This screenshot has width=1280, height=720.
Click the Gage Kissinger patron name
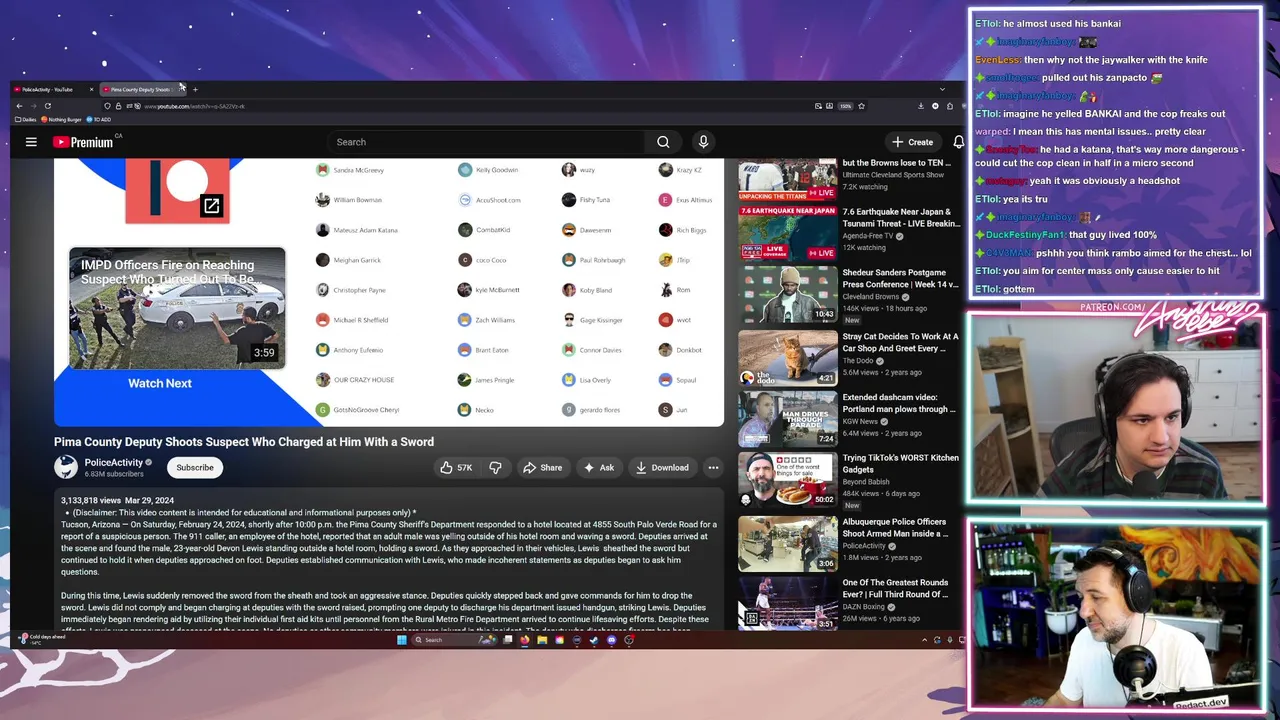(601, 320)
